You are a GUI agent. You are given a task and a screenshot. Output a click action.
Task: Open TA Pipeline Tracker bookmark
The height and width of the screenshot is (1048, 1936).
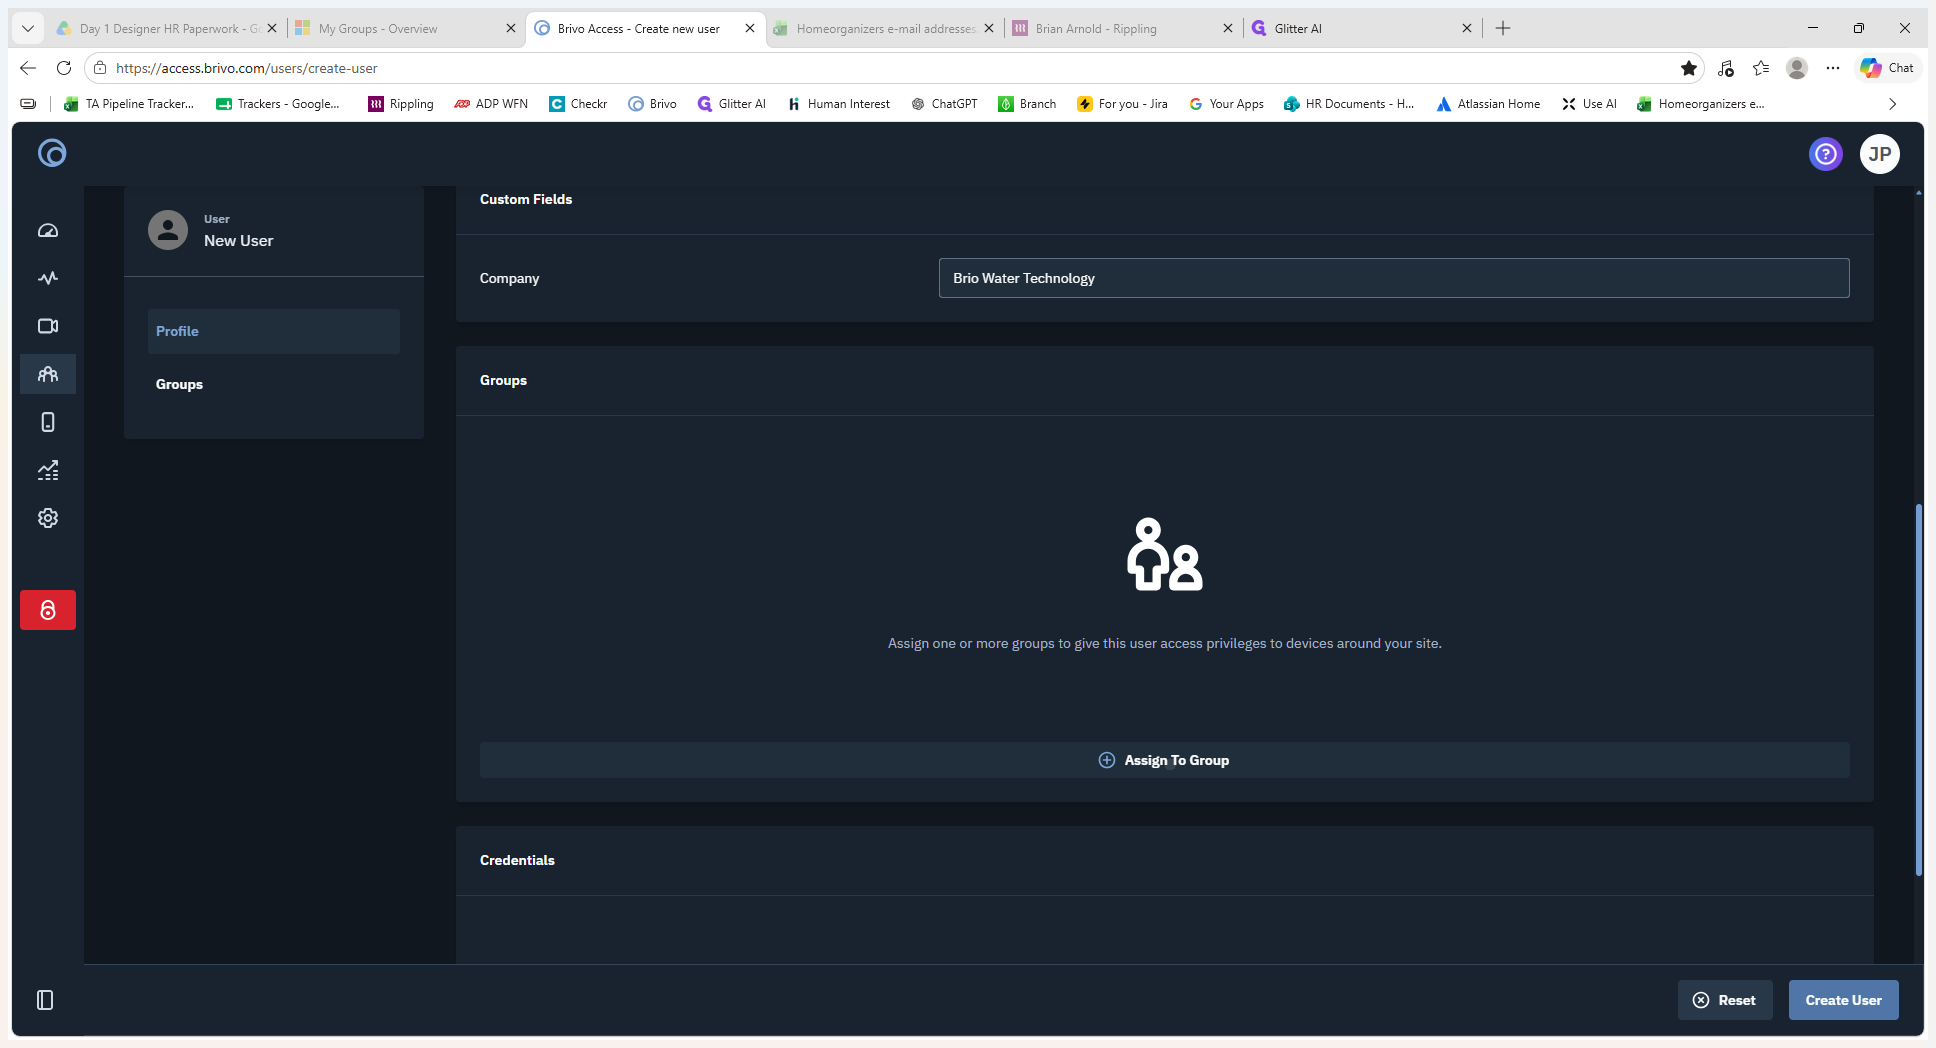129,104
